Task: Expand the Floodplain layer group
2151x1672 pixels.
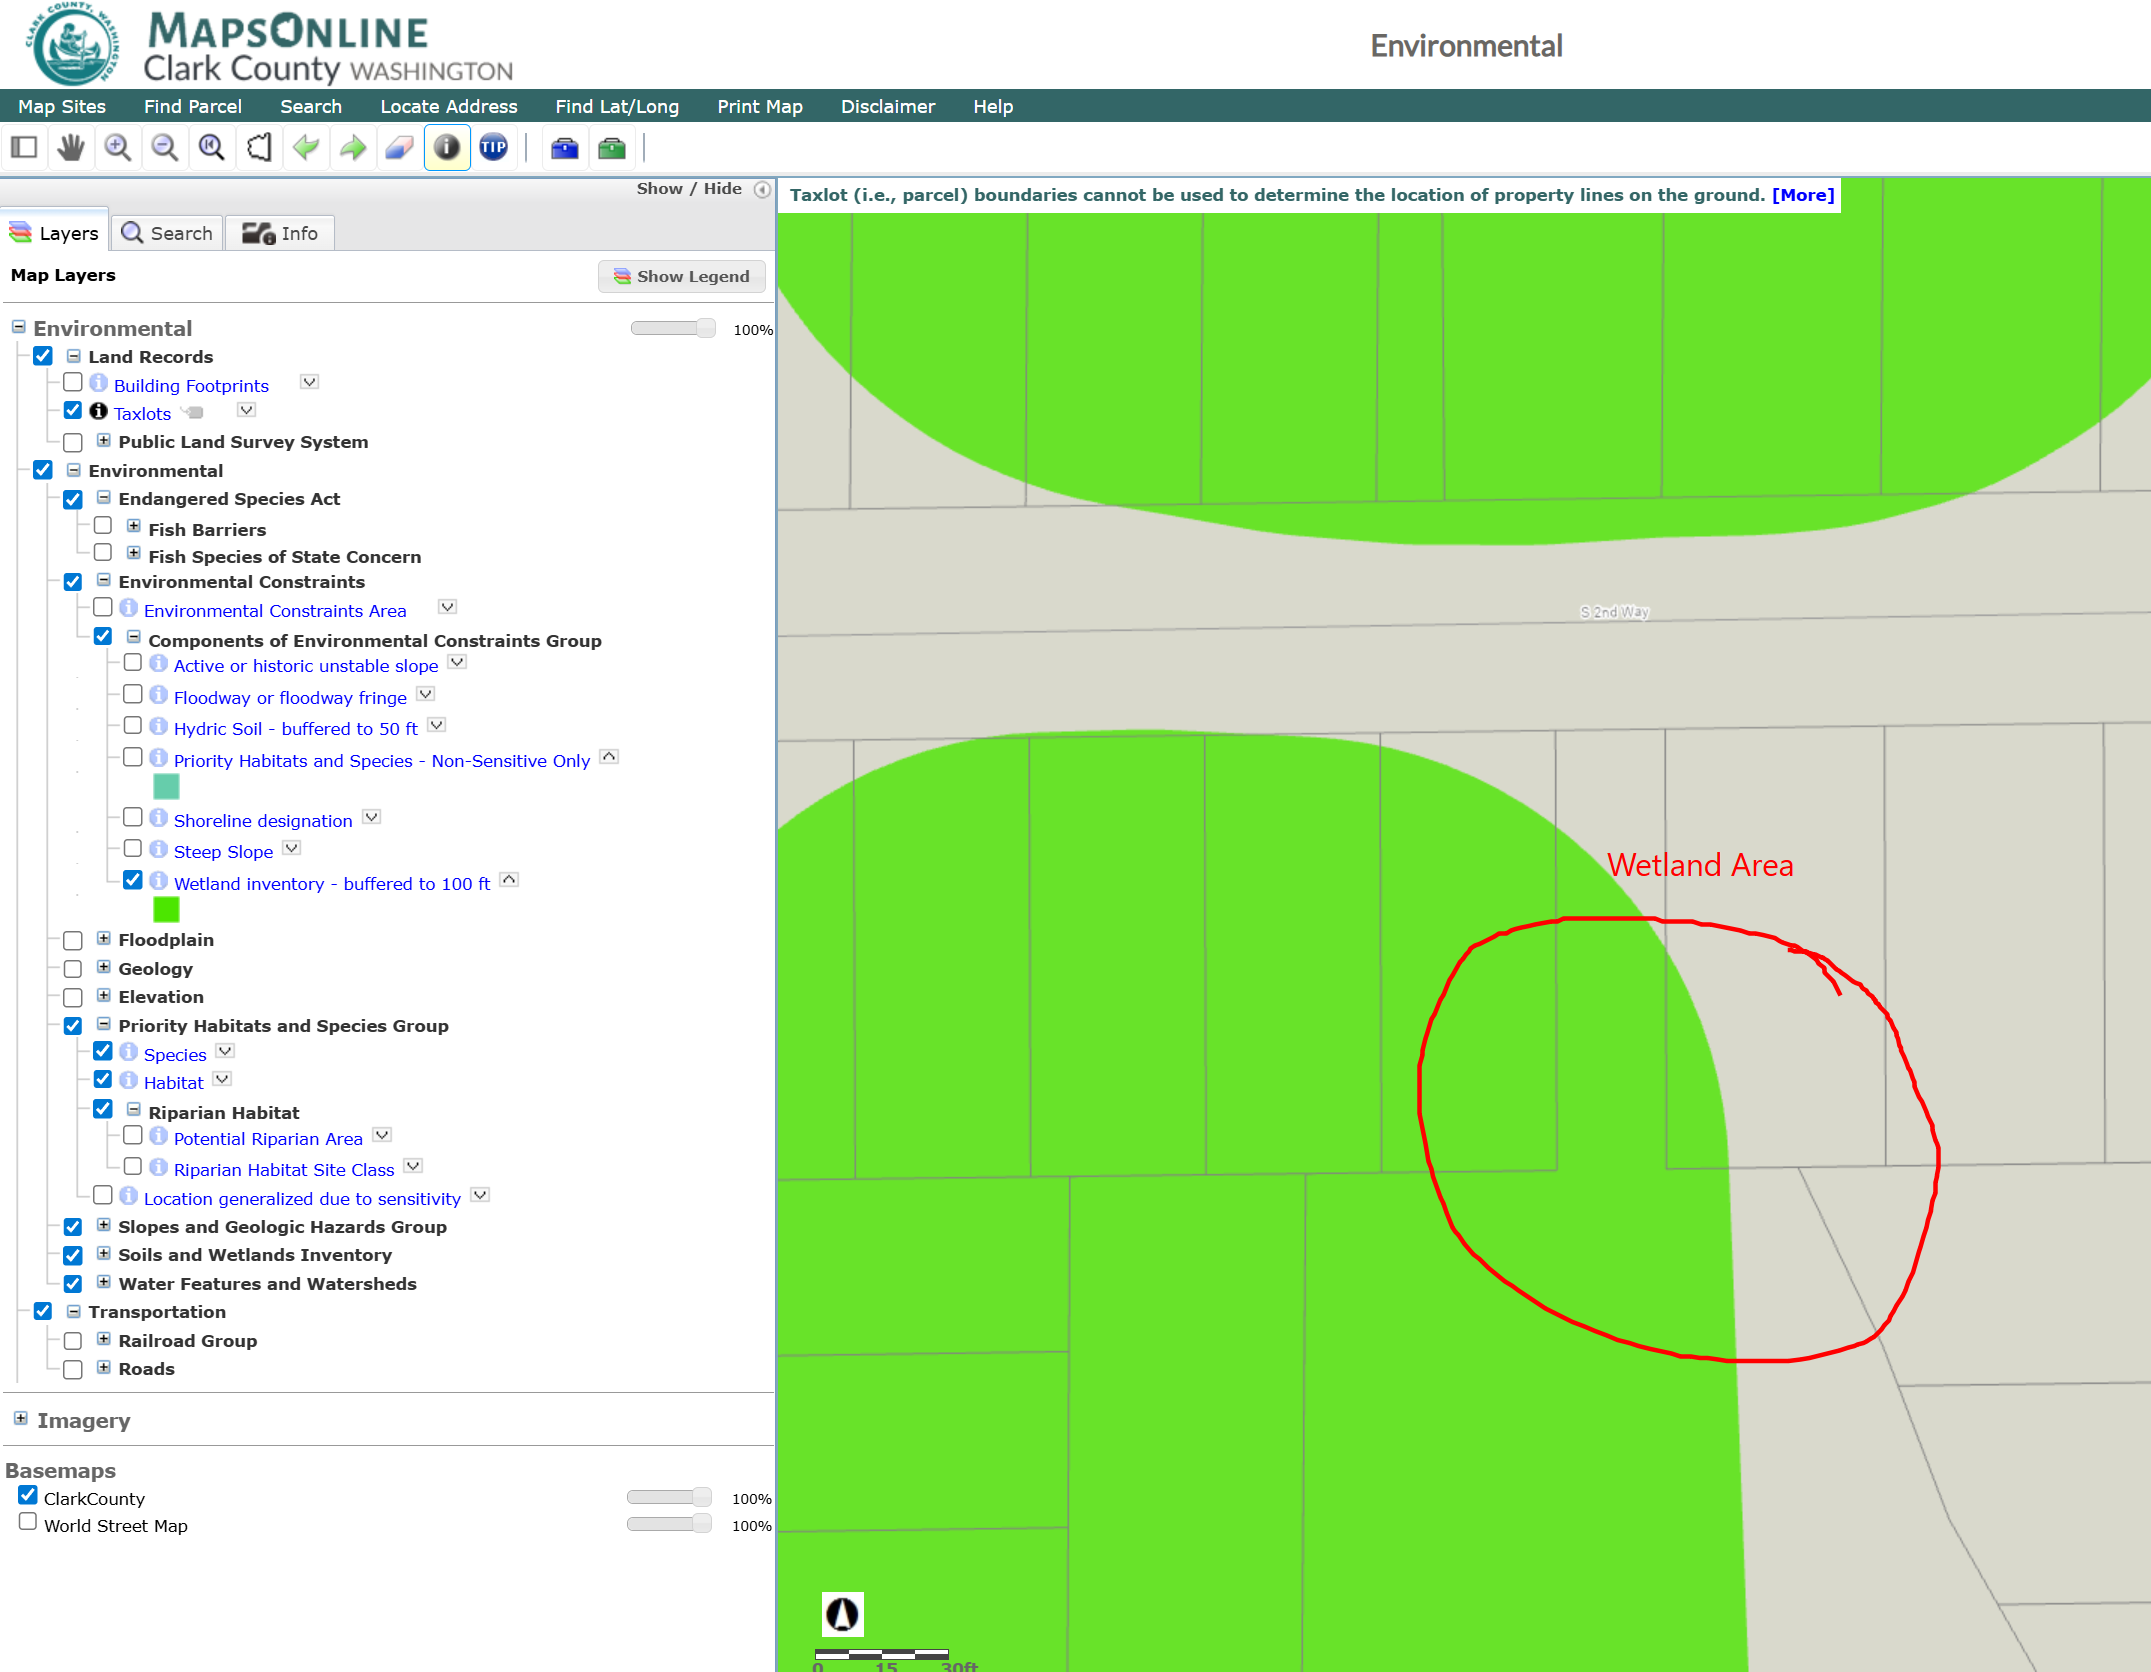Action: click(104, 939)
